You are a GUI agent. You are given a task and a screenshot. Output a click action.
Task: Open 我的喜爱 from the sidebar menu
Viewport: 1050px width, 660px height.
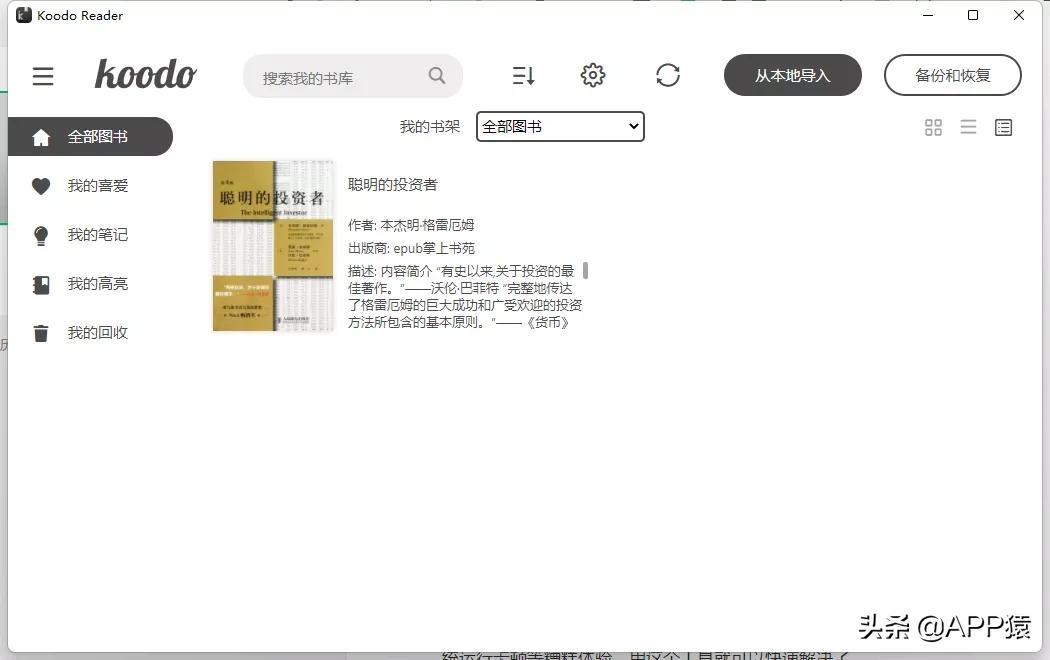[x=98, y=186]
